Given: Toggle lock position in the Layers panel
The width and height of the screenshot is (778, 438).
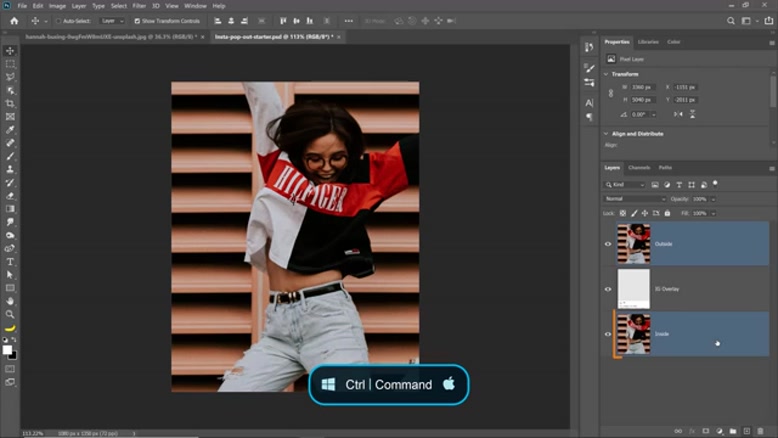Looking at the screenshot, I should (x=645, y=213).
